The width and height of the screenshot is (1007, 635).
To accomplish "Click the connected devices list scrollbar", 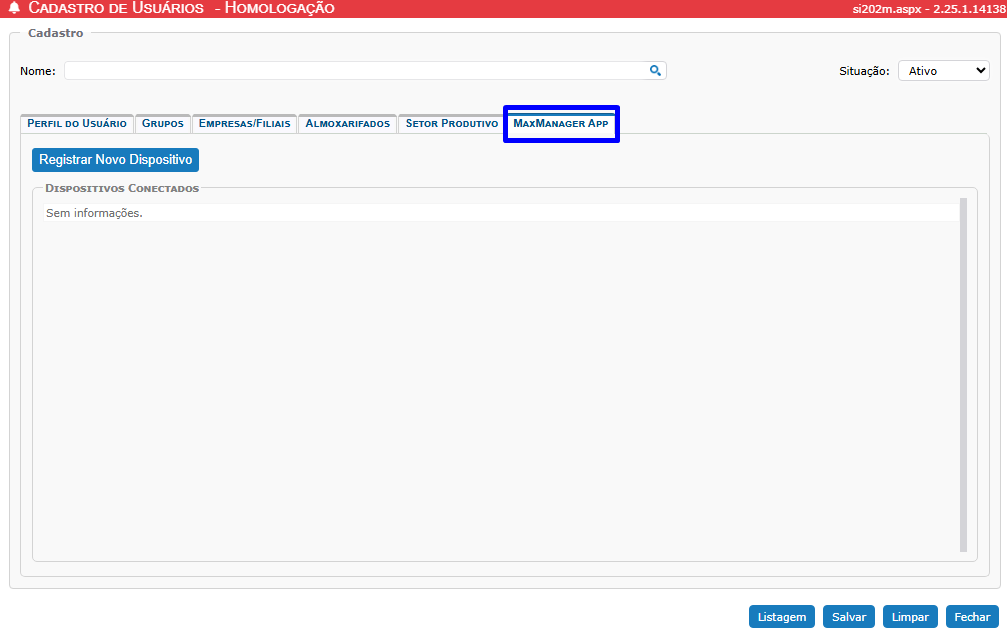I will [x=963, y=374].
